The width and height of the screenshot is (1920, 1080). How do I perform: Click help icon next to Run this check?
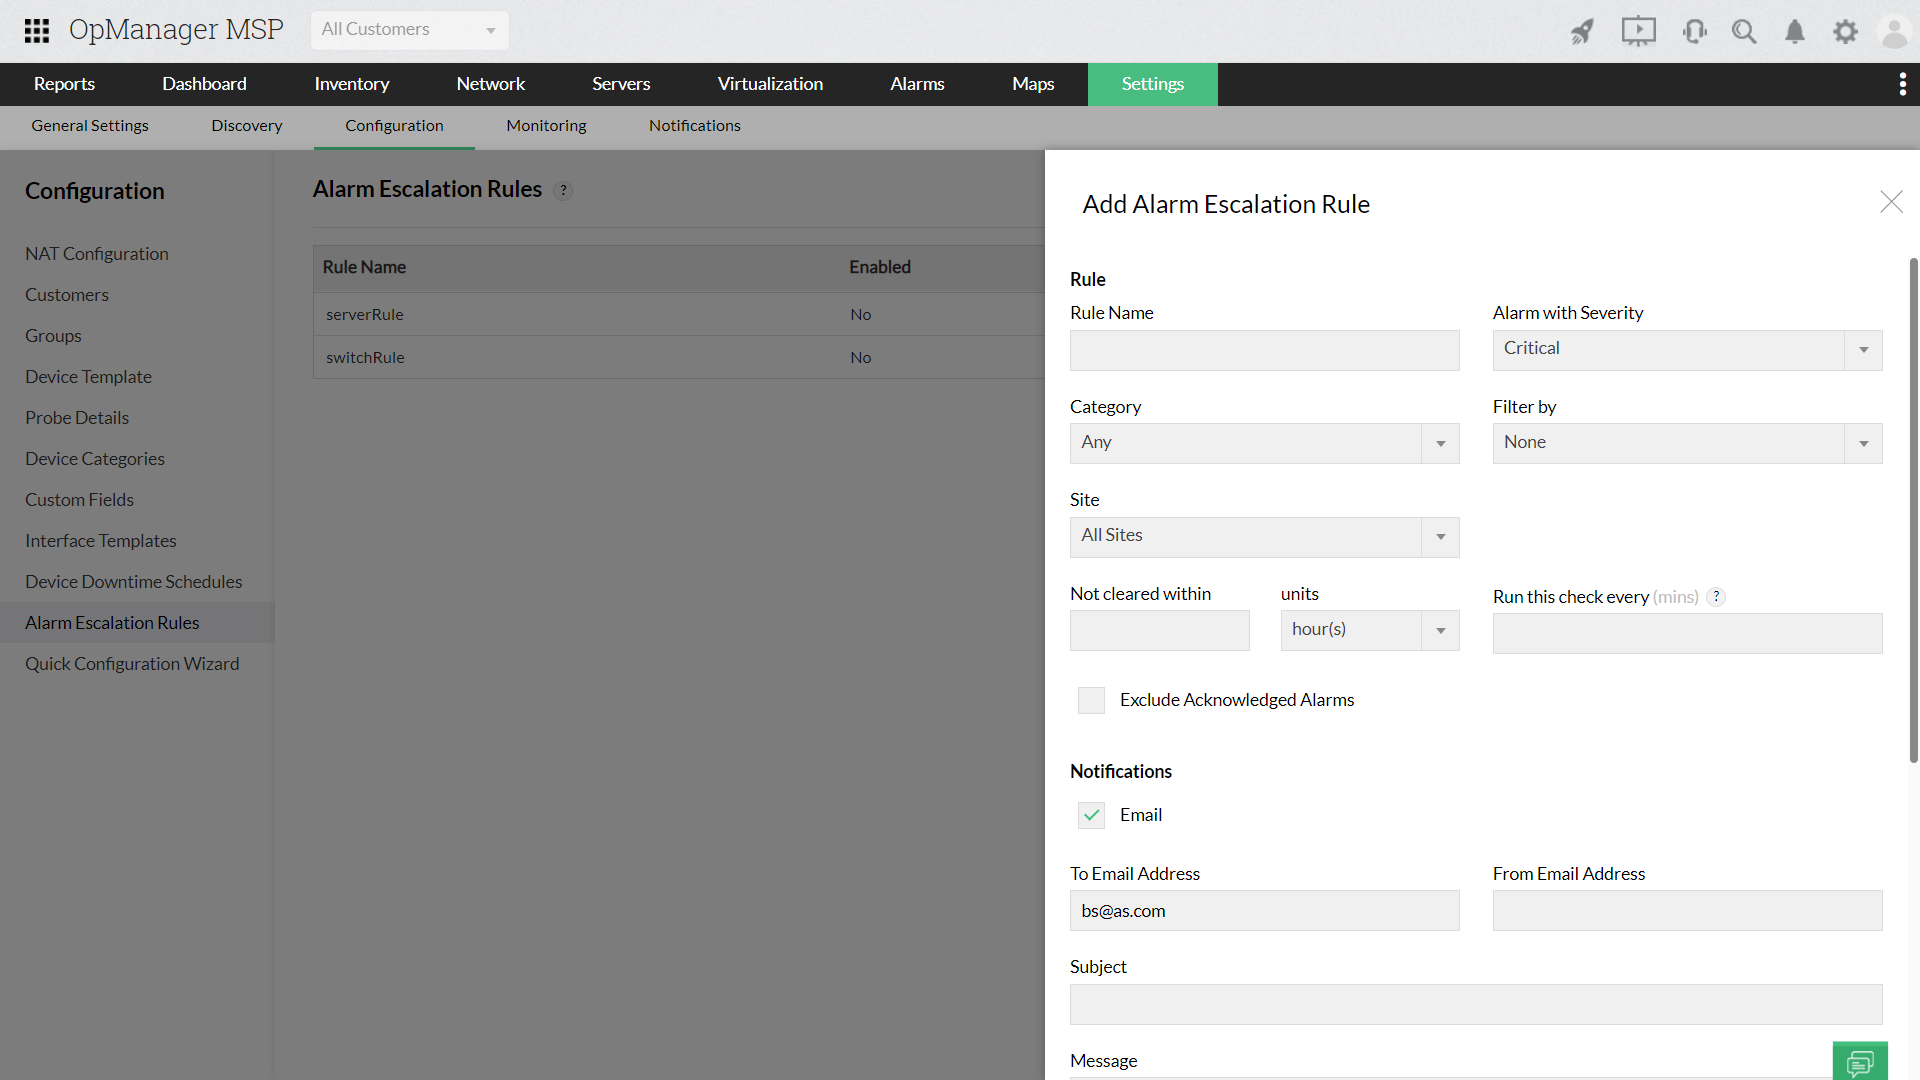pyautogui.click(x=1716, y=597)
